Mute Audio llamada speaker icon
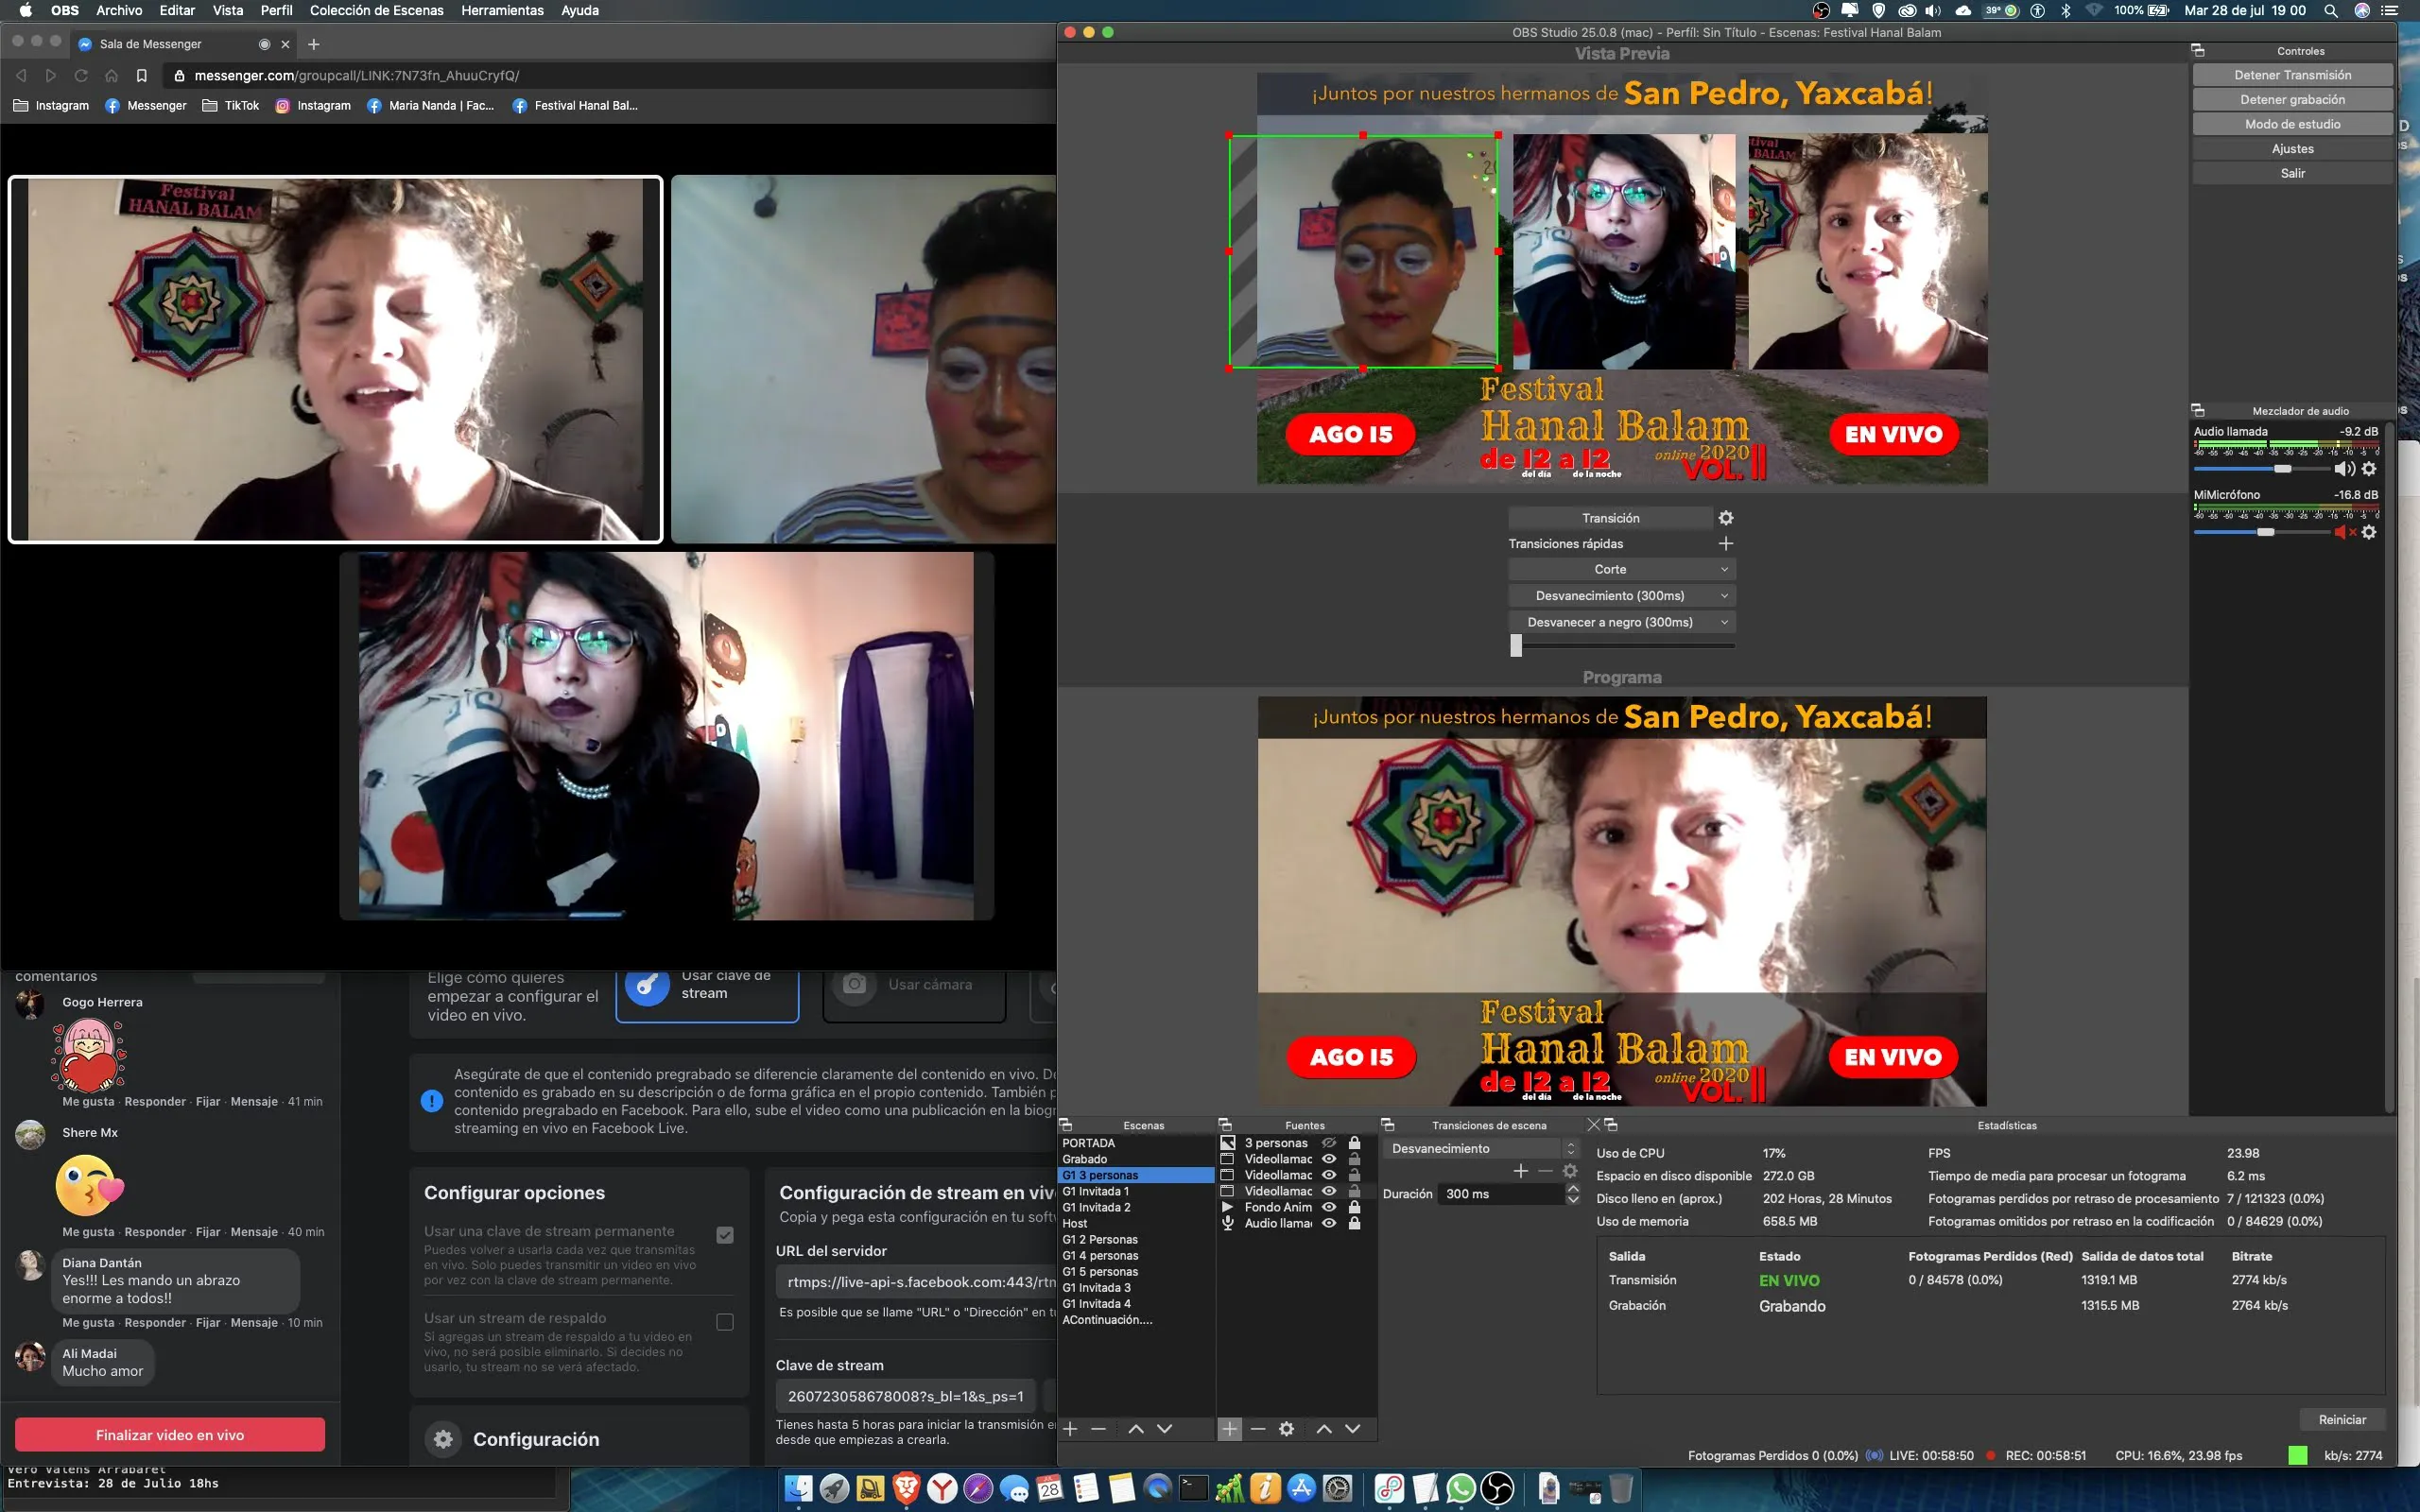 [x=2343, y=468]
